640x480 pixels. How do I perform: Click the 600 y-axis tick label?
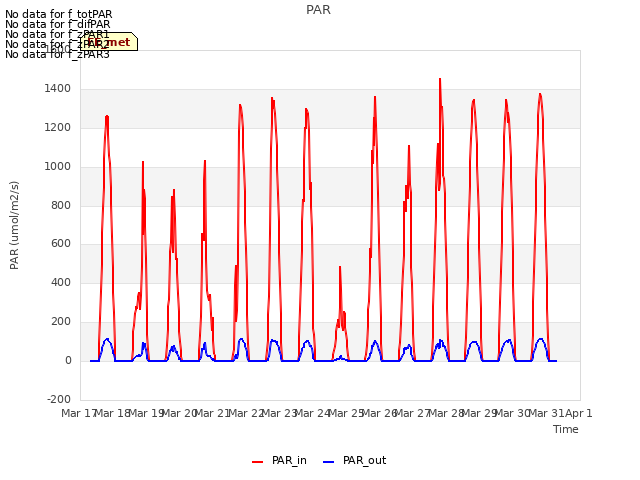click(61, 244)
